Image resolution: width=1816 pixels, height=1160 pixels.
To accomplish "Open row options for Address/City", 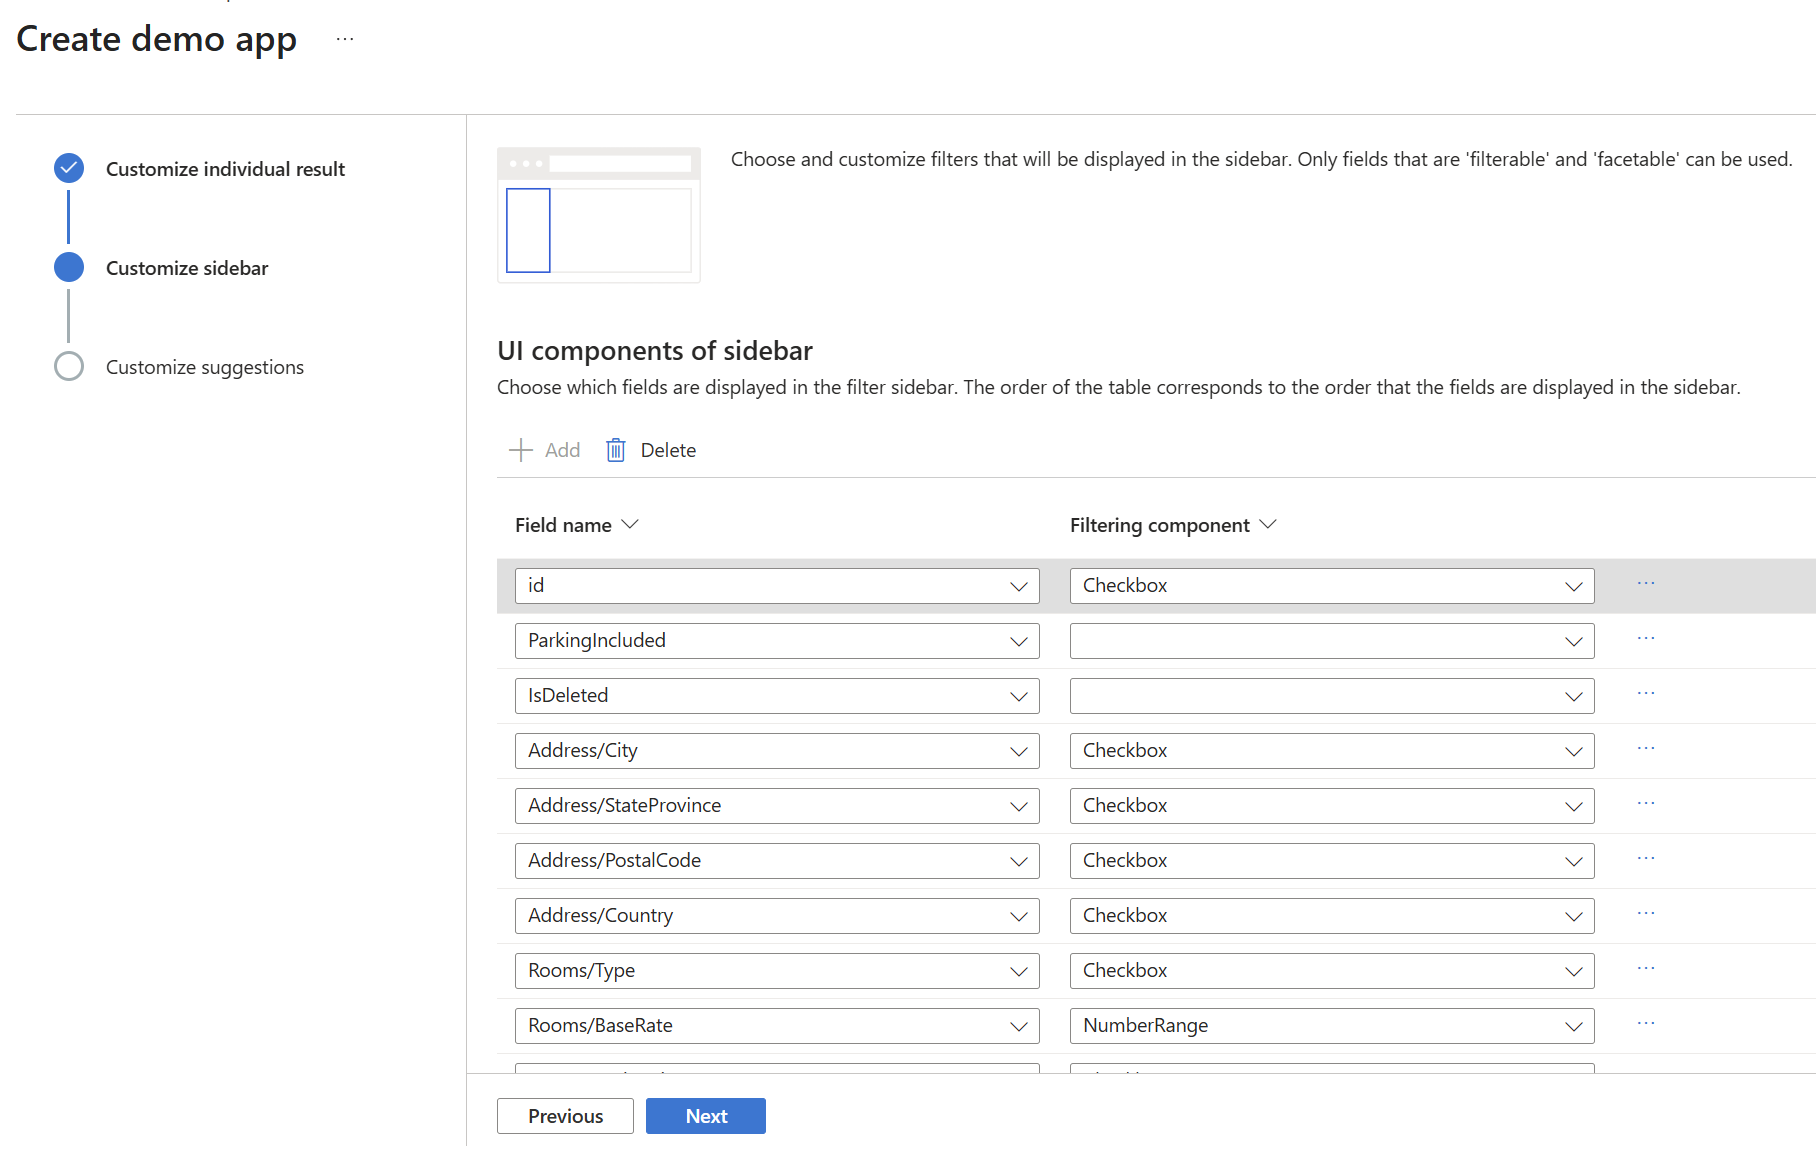I will (1646, 748).
